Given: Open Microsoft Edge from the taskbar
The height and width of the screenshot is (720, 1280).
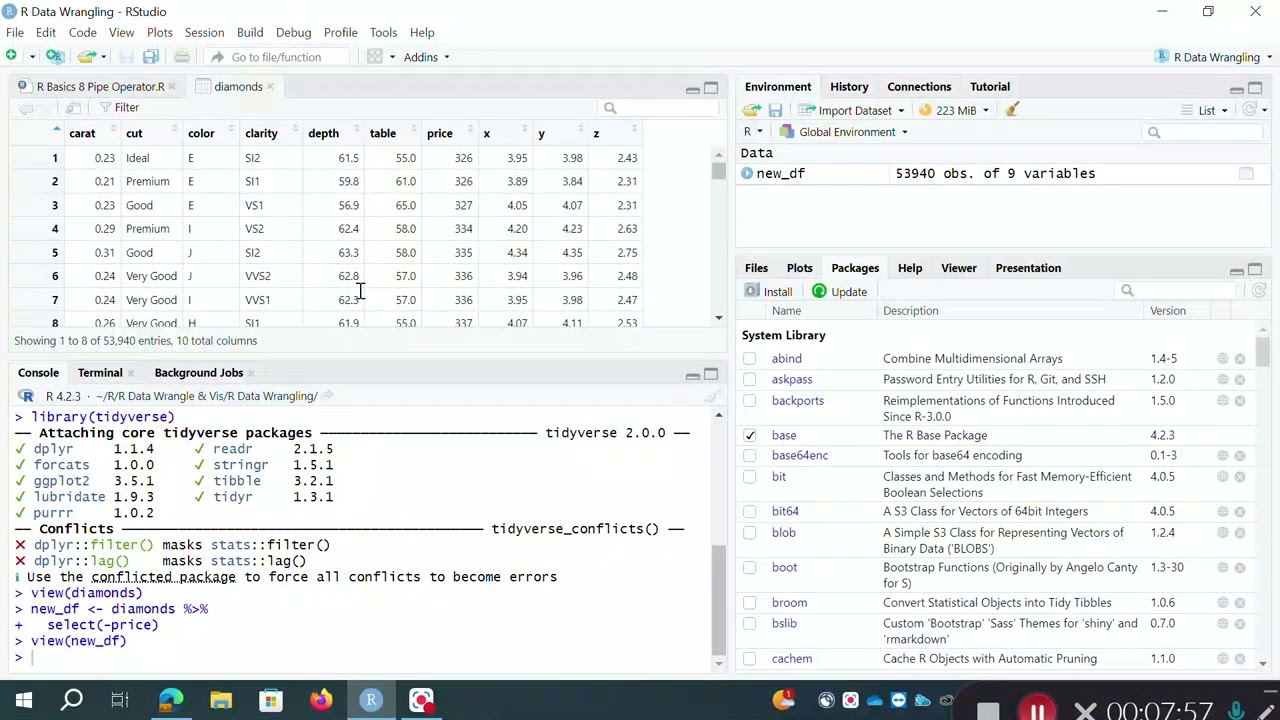Looking at the screenshot, I should (171, 700).
